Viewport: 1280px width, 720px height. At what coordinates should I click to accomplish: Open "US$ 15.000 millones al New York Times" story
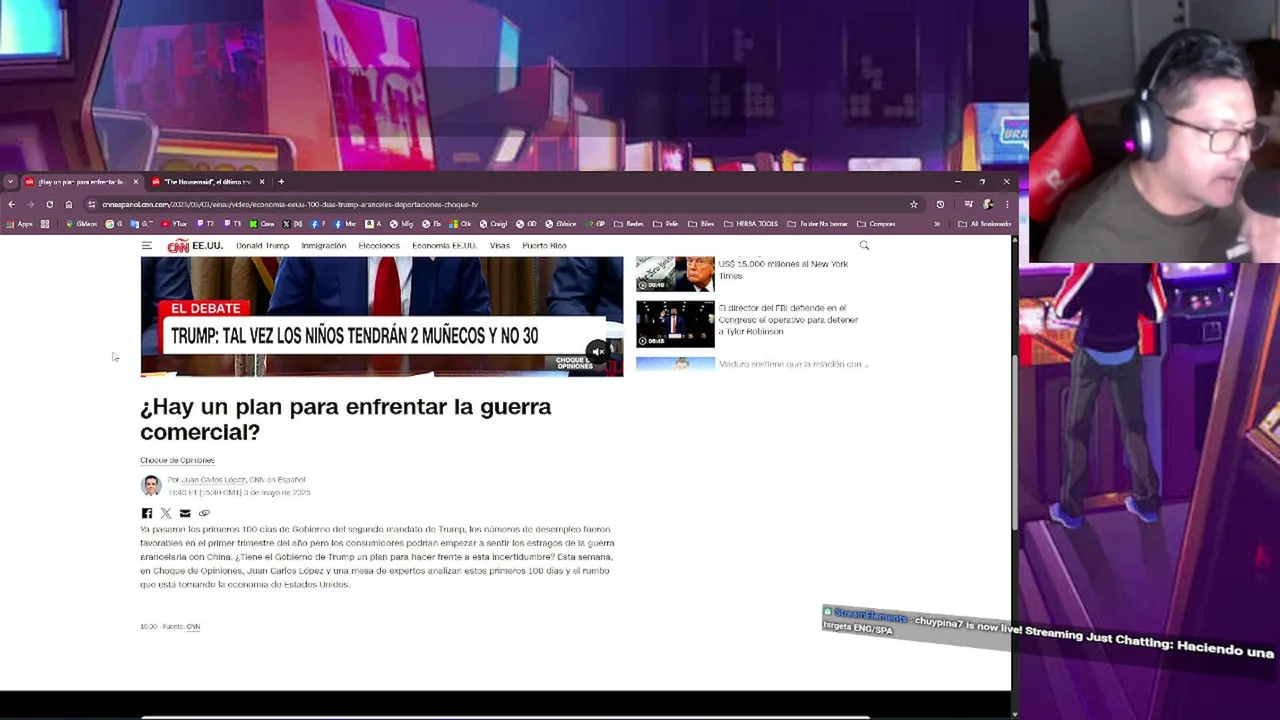(783, 270)
